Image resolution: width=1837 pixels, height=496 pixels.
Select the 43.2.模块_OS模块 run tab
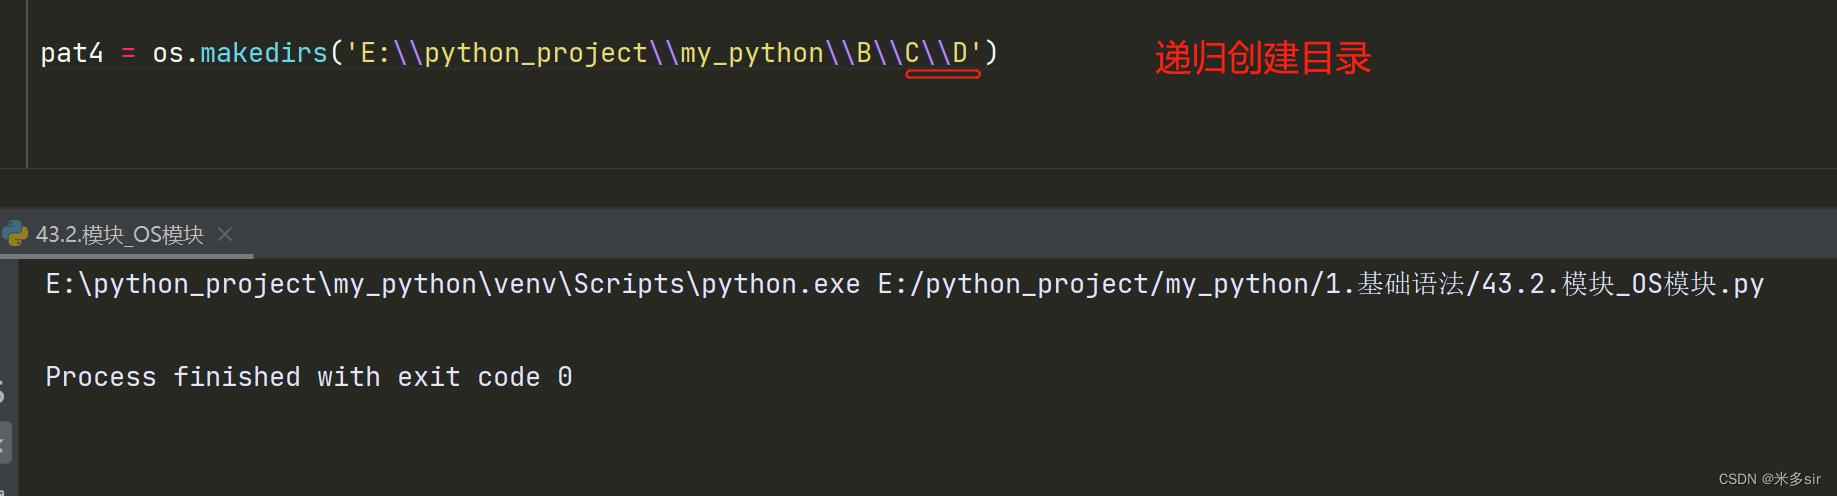(119, 235)
